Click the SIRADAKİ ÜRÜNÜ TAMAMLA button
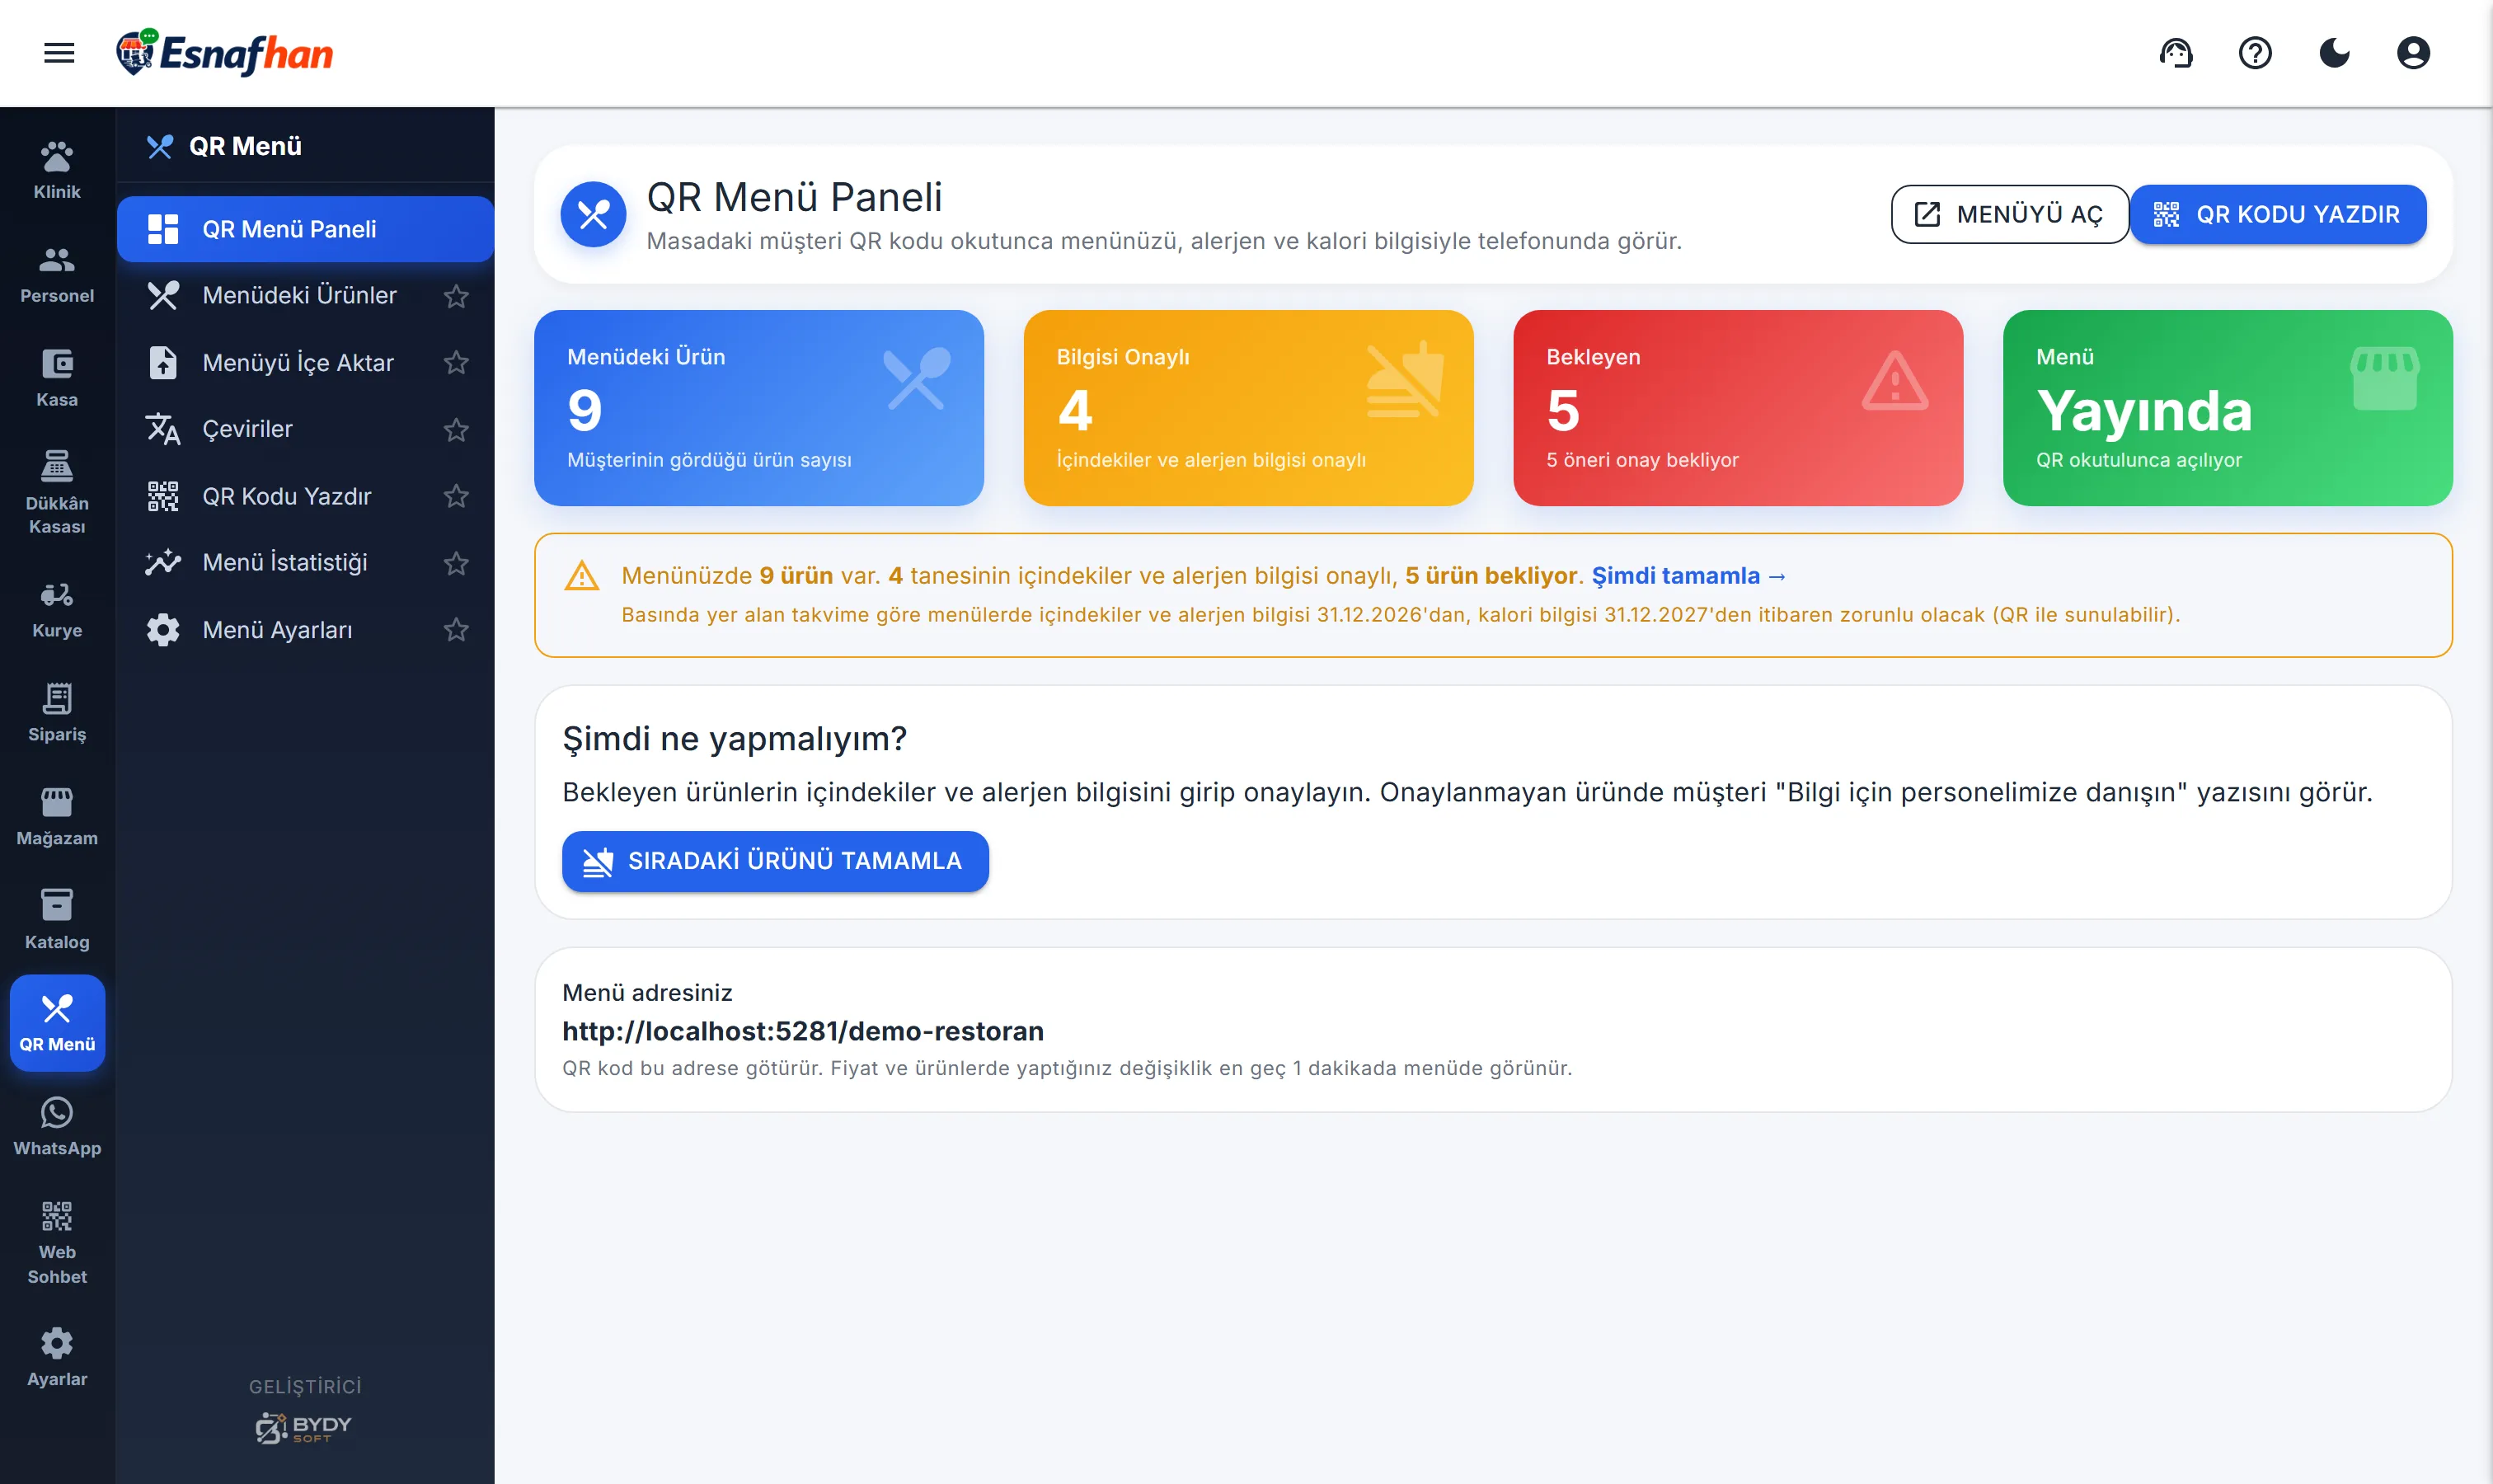The width and height of the screenshot is (2493, 1484). coord(775,861)
